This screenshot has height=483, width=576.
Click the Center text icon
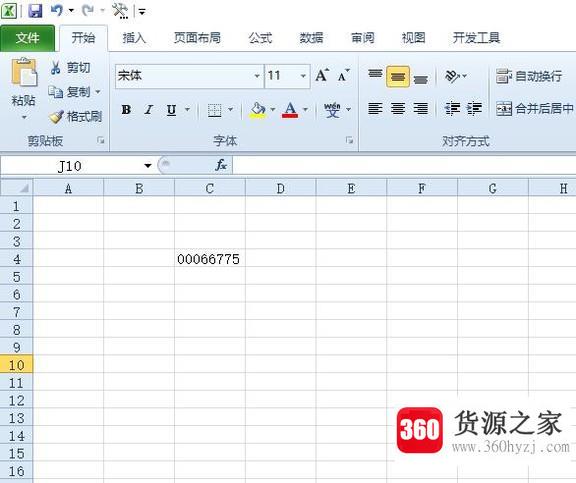coord(398,109)
